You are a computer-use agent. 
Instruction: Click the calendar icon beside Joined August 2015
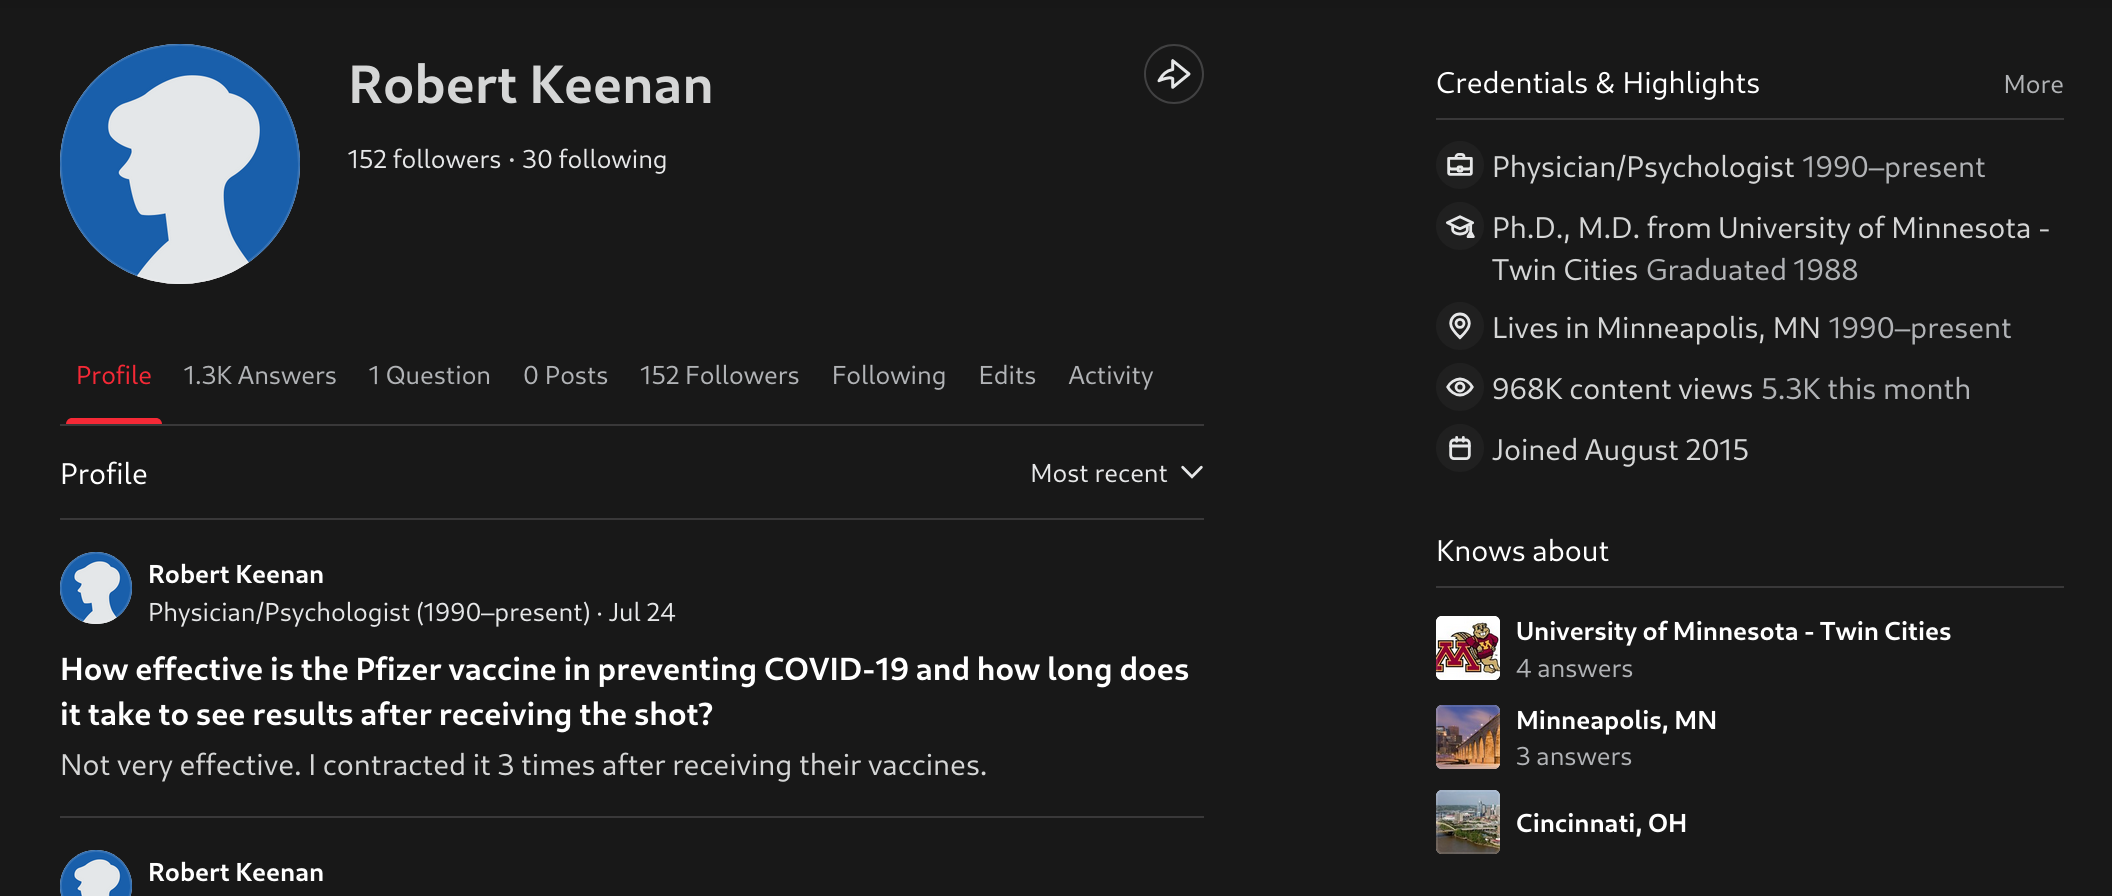click(1460, 449)
